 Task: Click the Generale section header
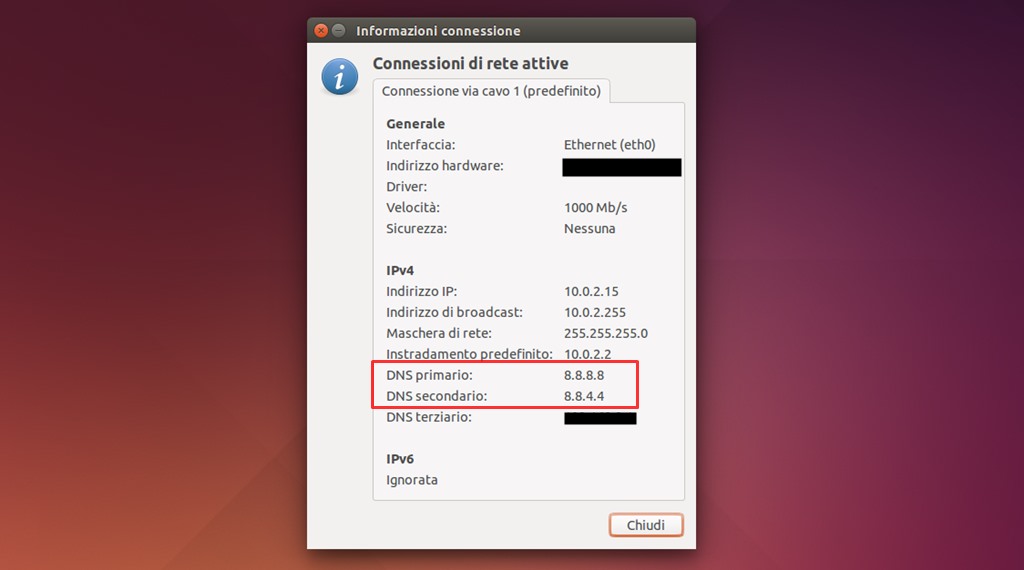click(x=415, y=124)
